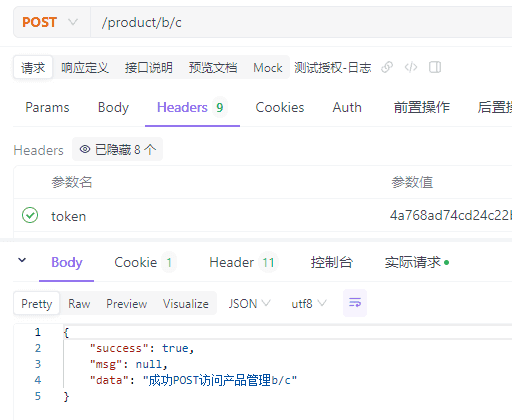Open the POST method dropdown
The image size is (512, 420).
[x=51, y=22]
